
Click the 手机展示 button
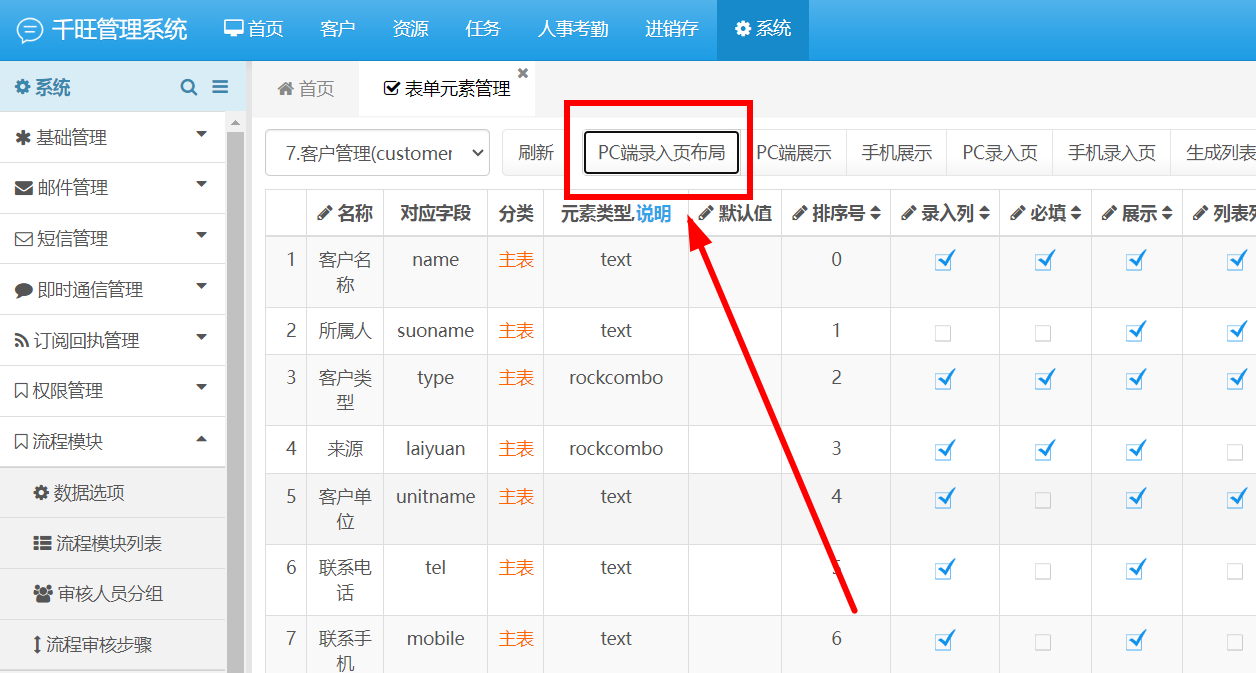tap(897, 153)
